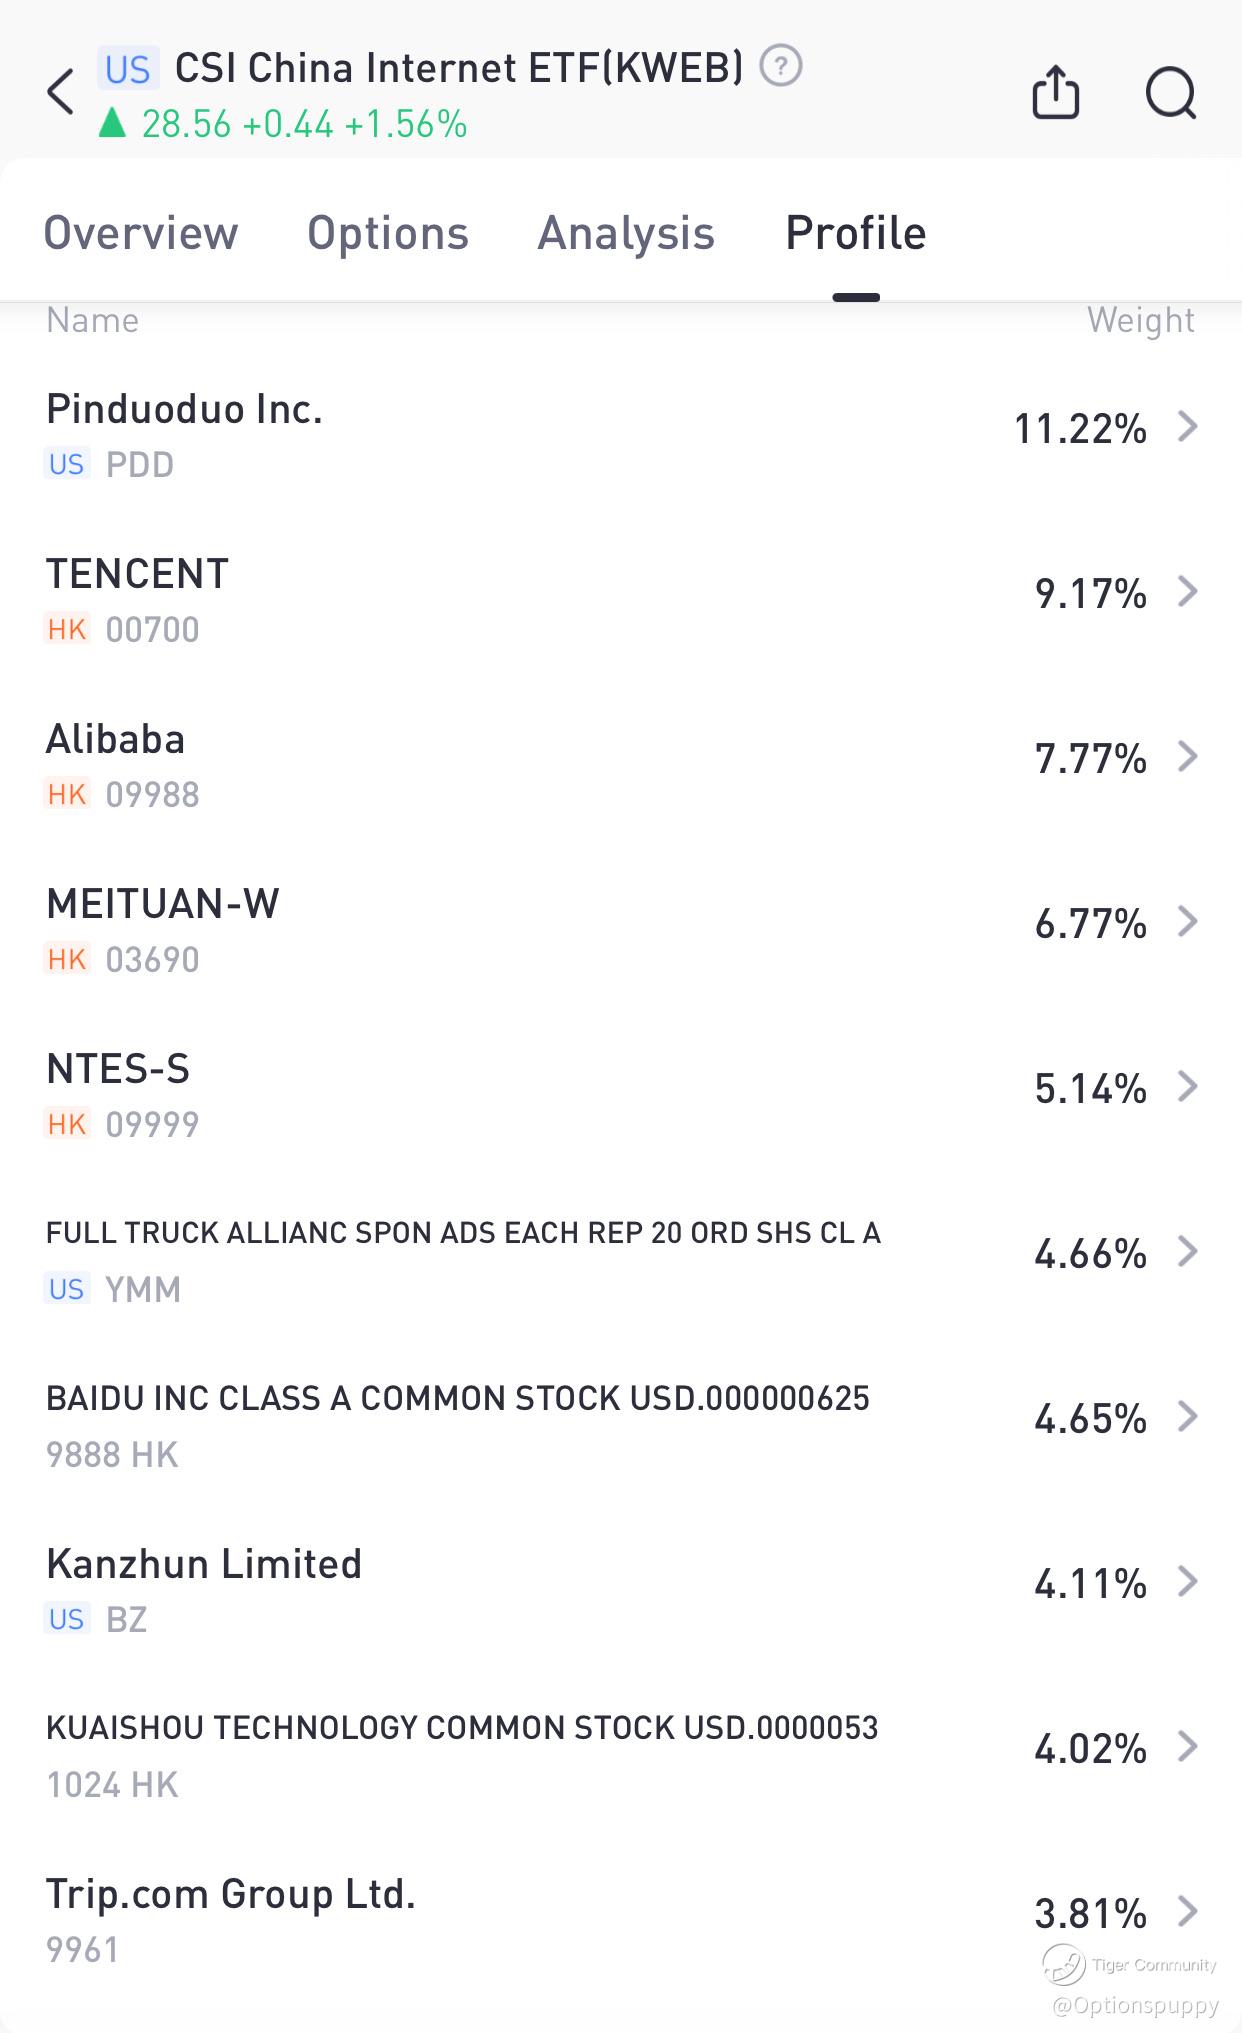Screen dimensions: 1242x2033
Task: Switch to the Options tab
Action: pyautogui.click(x=388, y=233)
